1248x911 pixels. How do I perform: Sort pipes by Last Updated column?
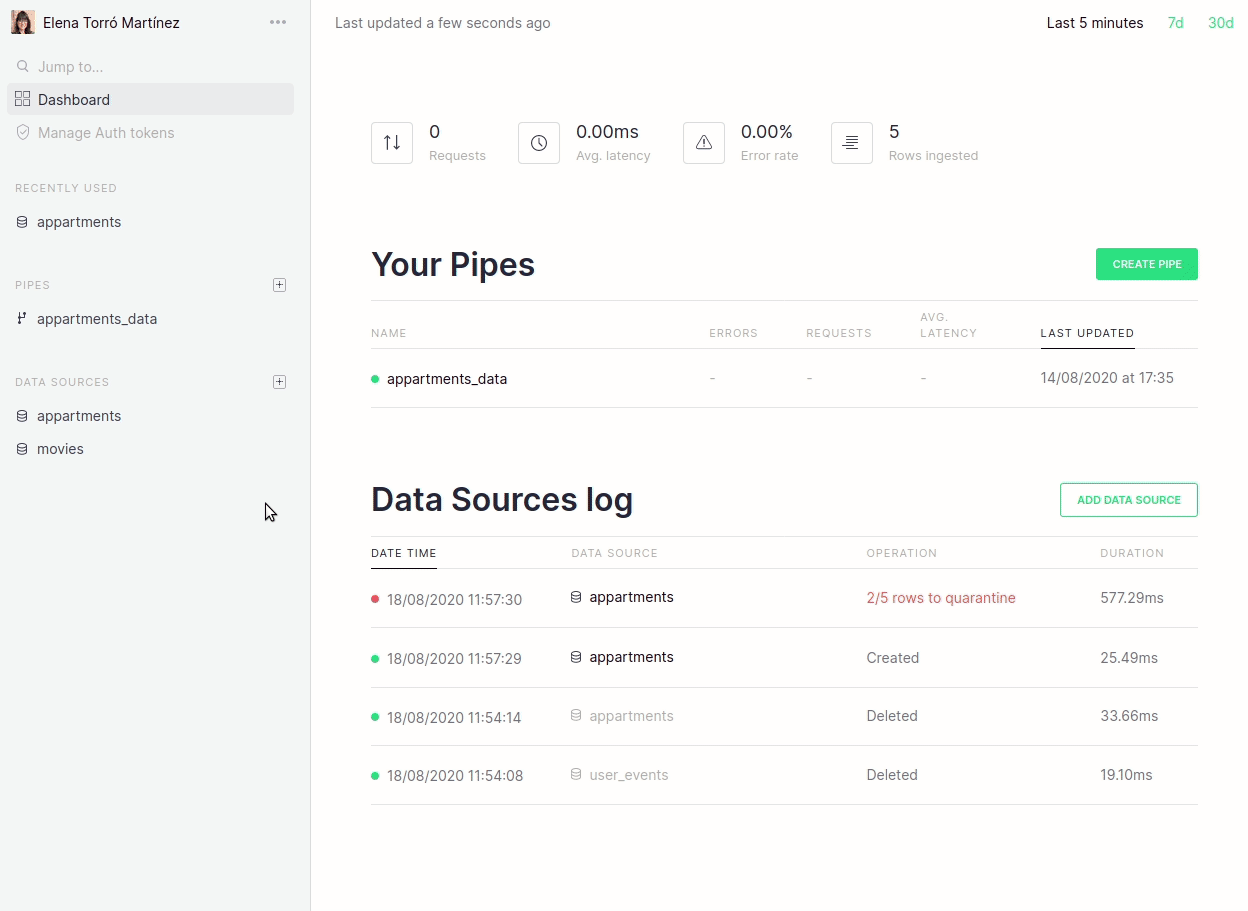tap(1087, 334)
